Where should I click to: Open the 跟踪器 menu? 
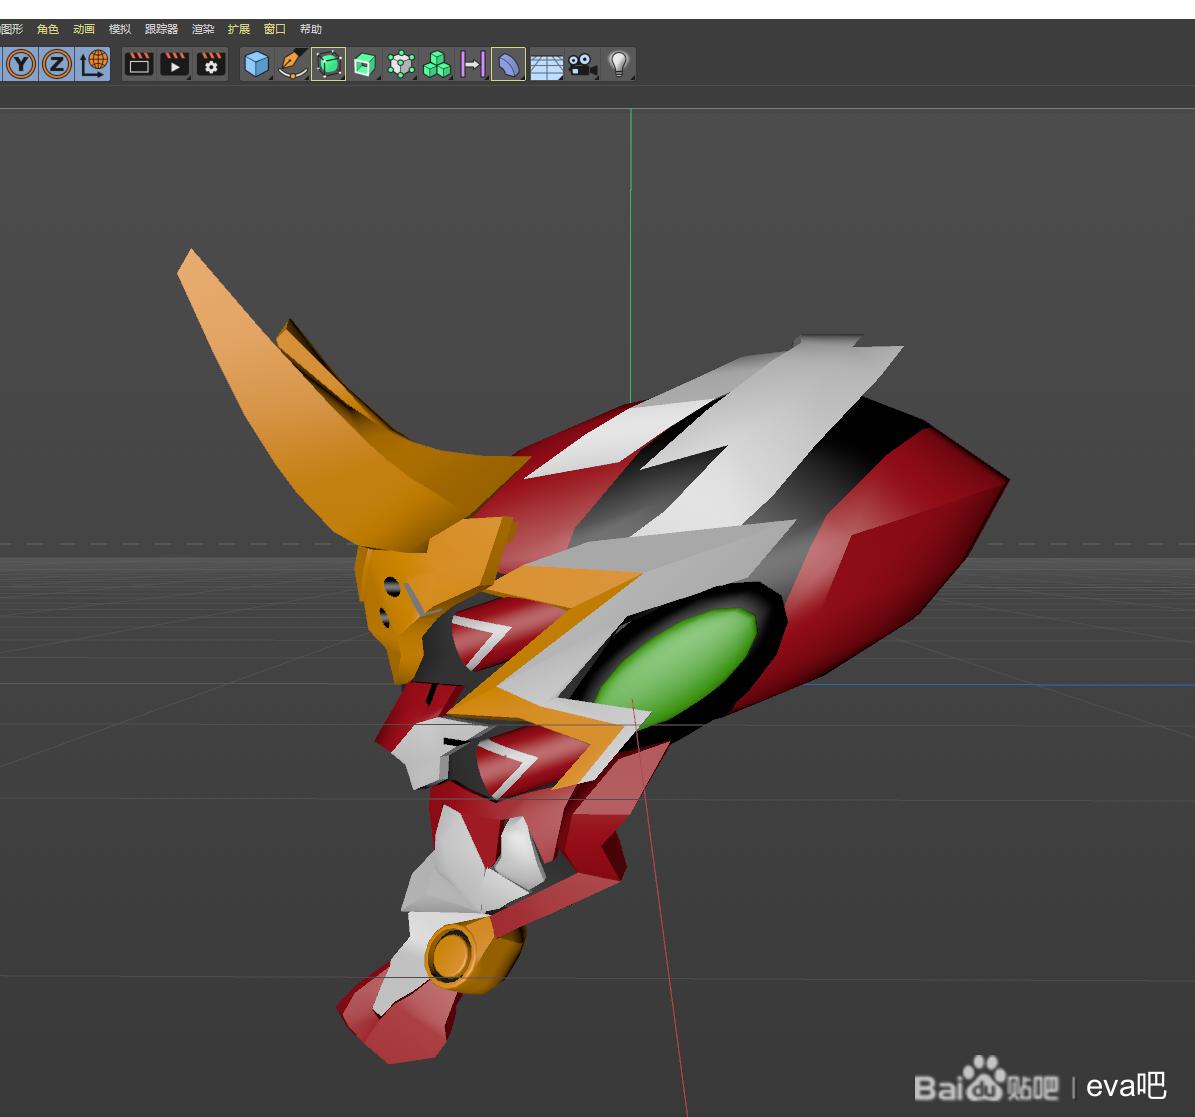point(162,29)
